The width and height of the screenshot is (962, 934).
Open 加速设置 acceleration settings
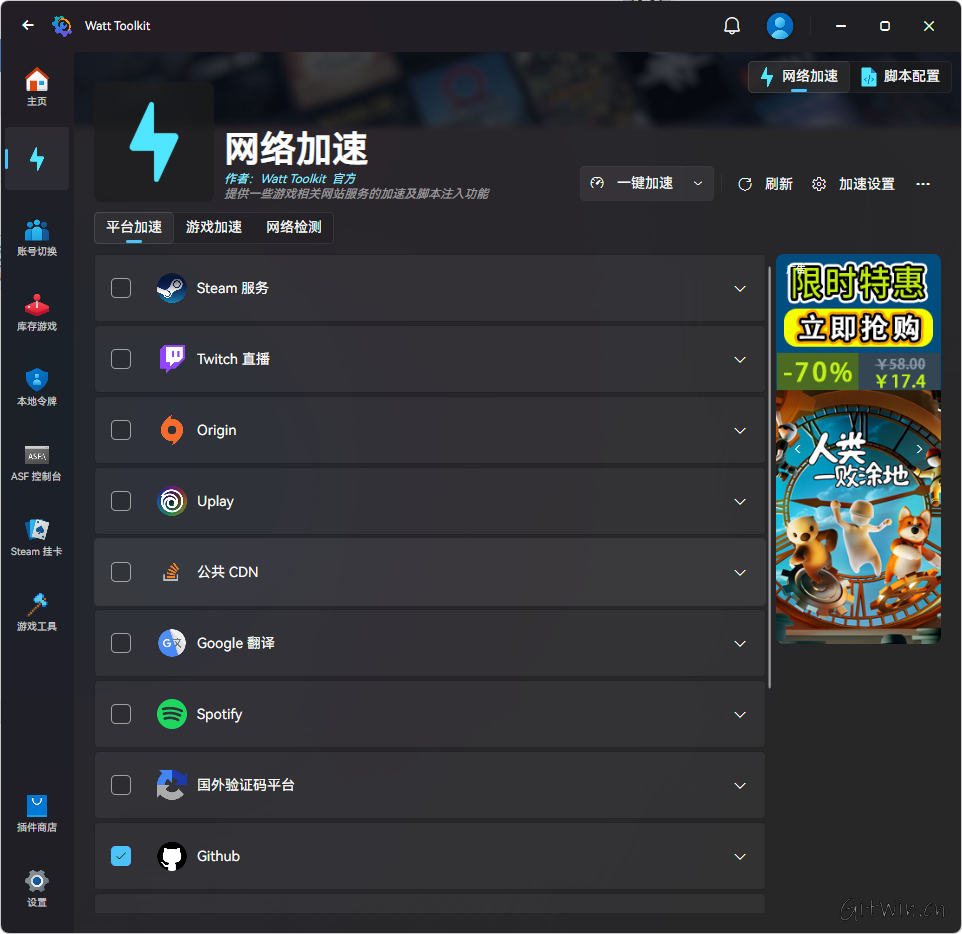853,184
